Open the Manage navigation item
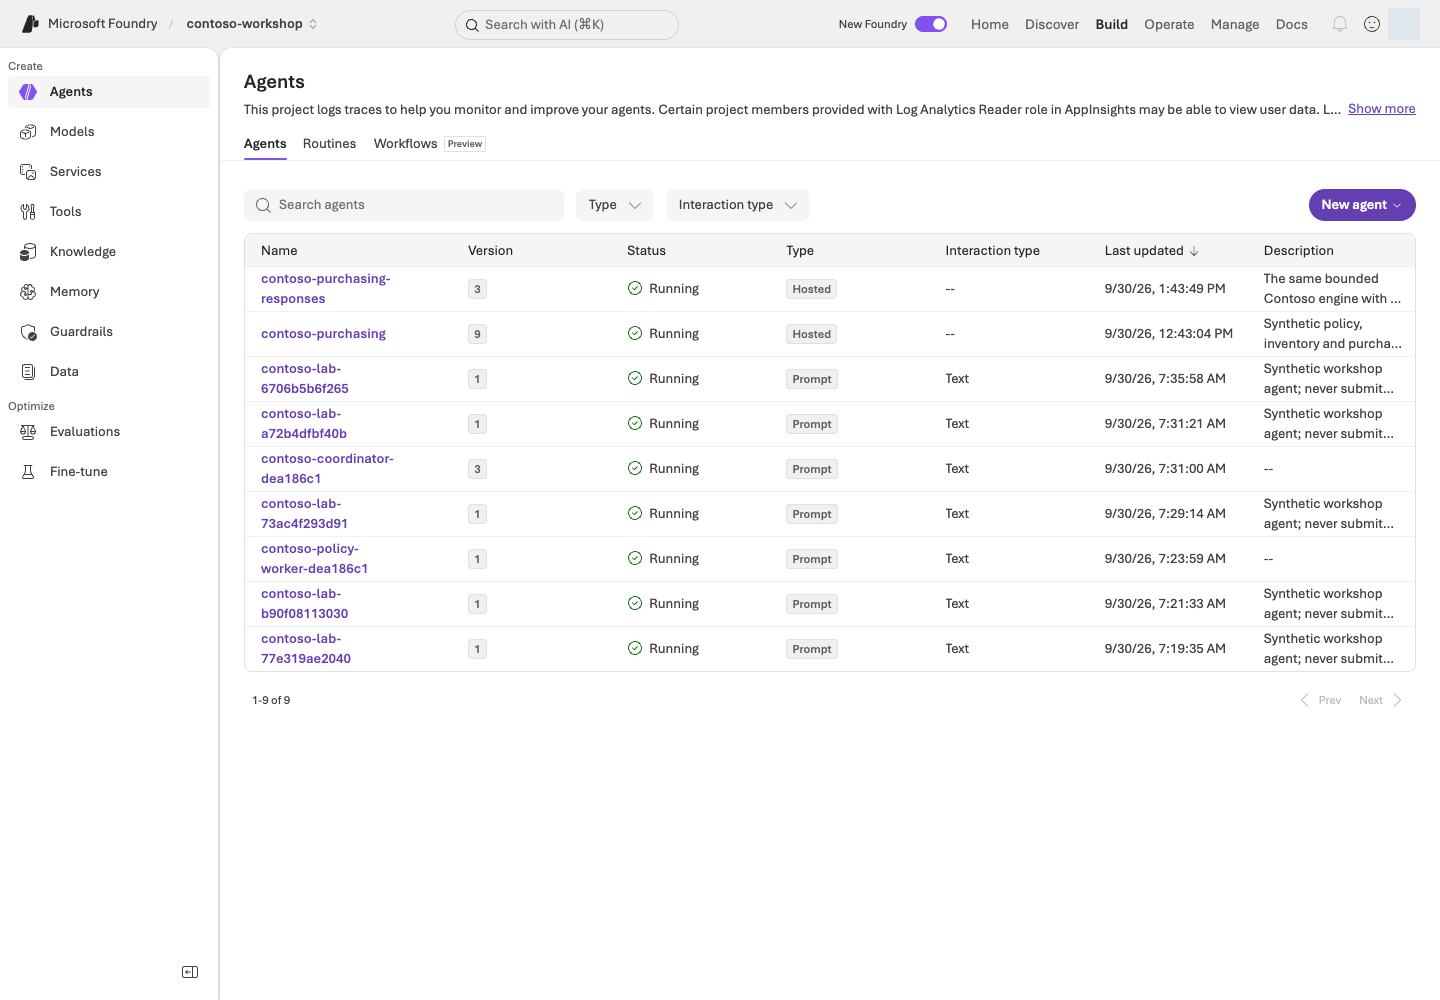 click(1235, 24)
